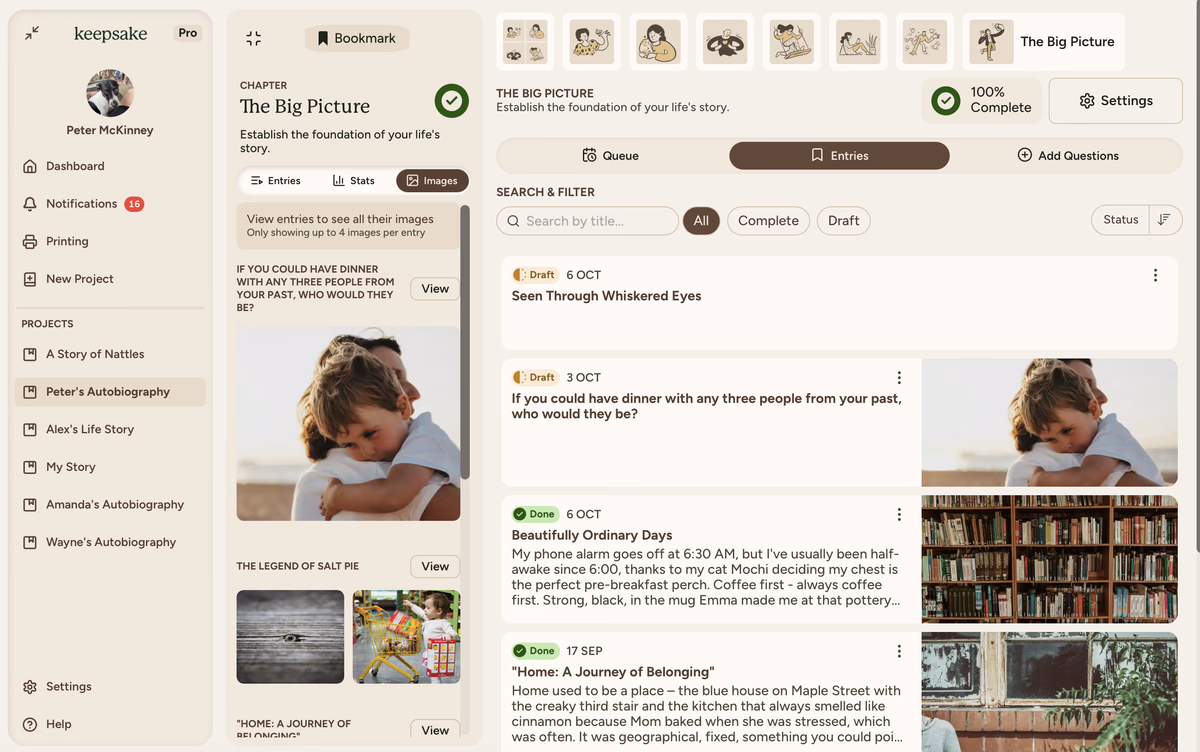This screenshot has height=752, width=1200.
Task: Click the New Project plus icon
Action: [x=30, y=279]
